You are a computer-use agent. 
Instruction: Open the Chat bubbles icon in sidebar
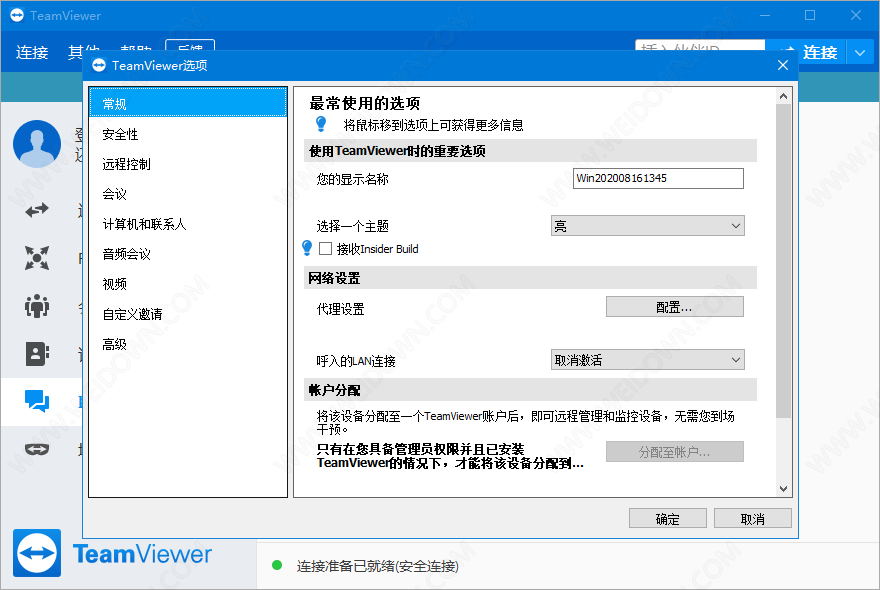[37, 401]
